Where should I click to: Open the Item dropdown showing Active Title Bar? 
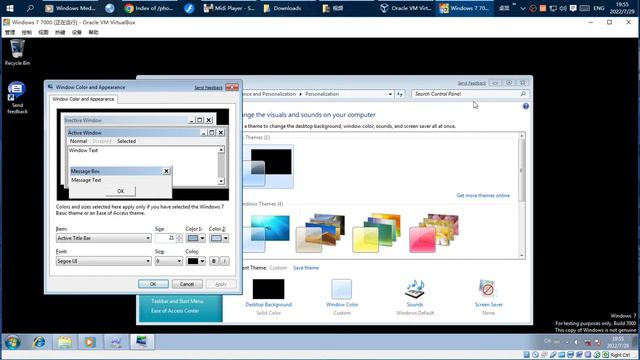pos(104,238)
